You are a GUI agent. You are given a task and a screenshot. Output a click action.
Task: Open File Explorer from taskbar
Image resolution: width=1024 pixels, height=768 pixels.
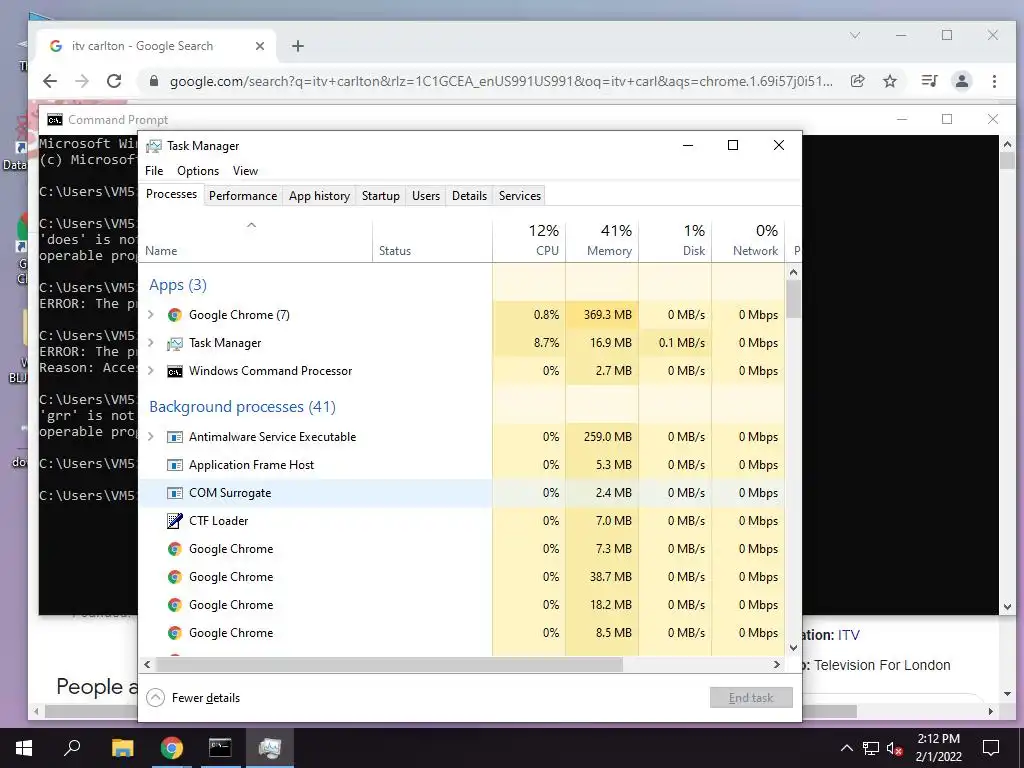(122, 748)
